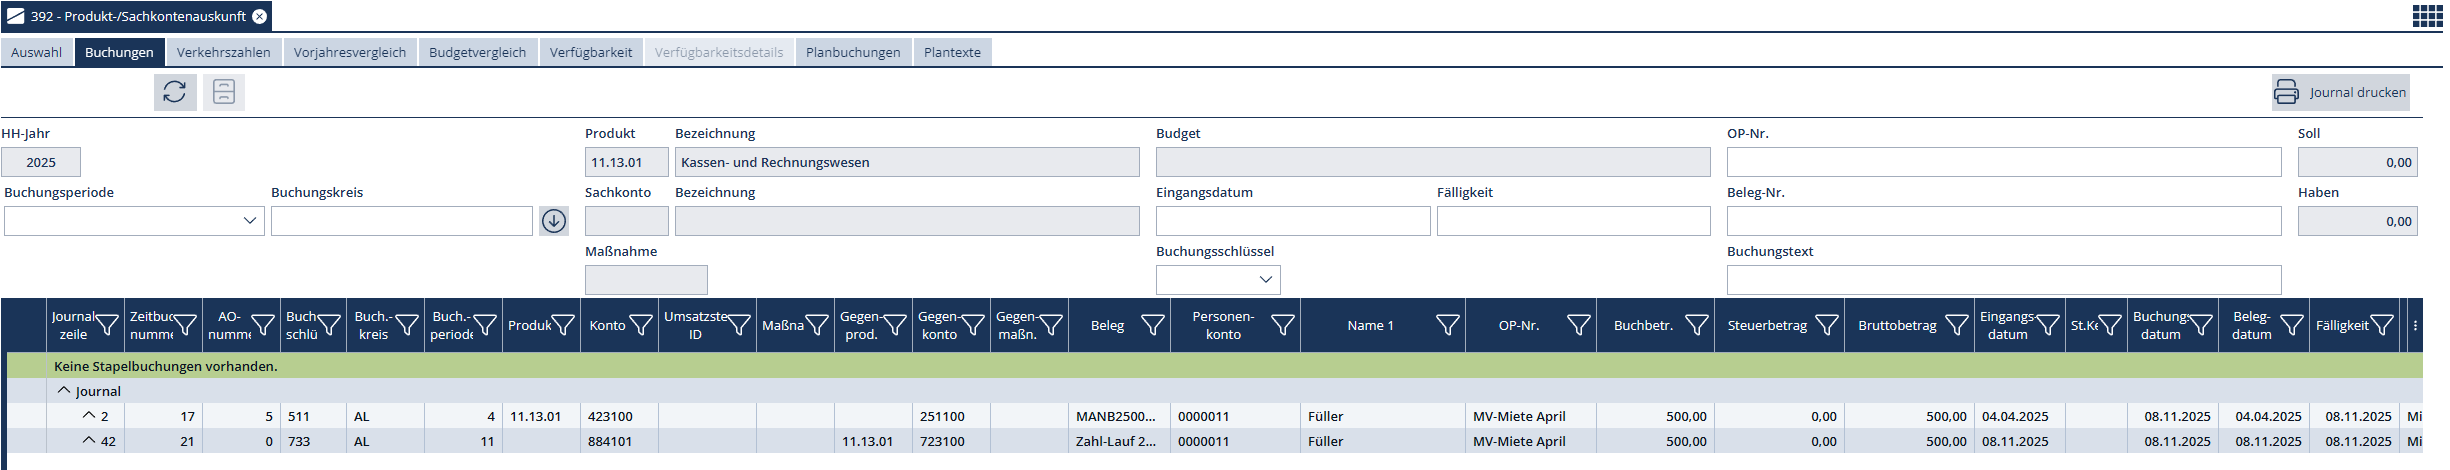The image size is (2450, 470).
Task: Click the Bruttobetrag column filter icon
Action: (1956, 325)
